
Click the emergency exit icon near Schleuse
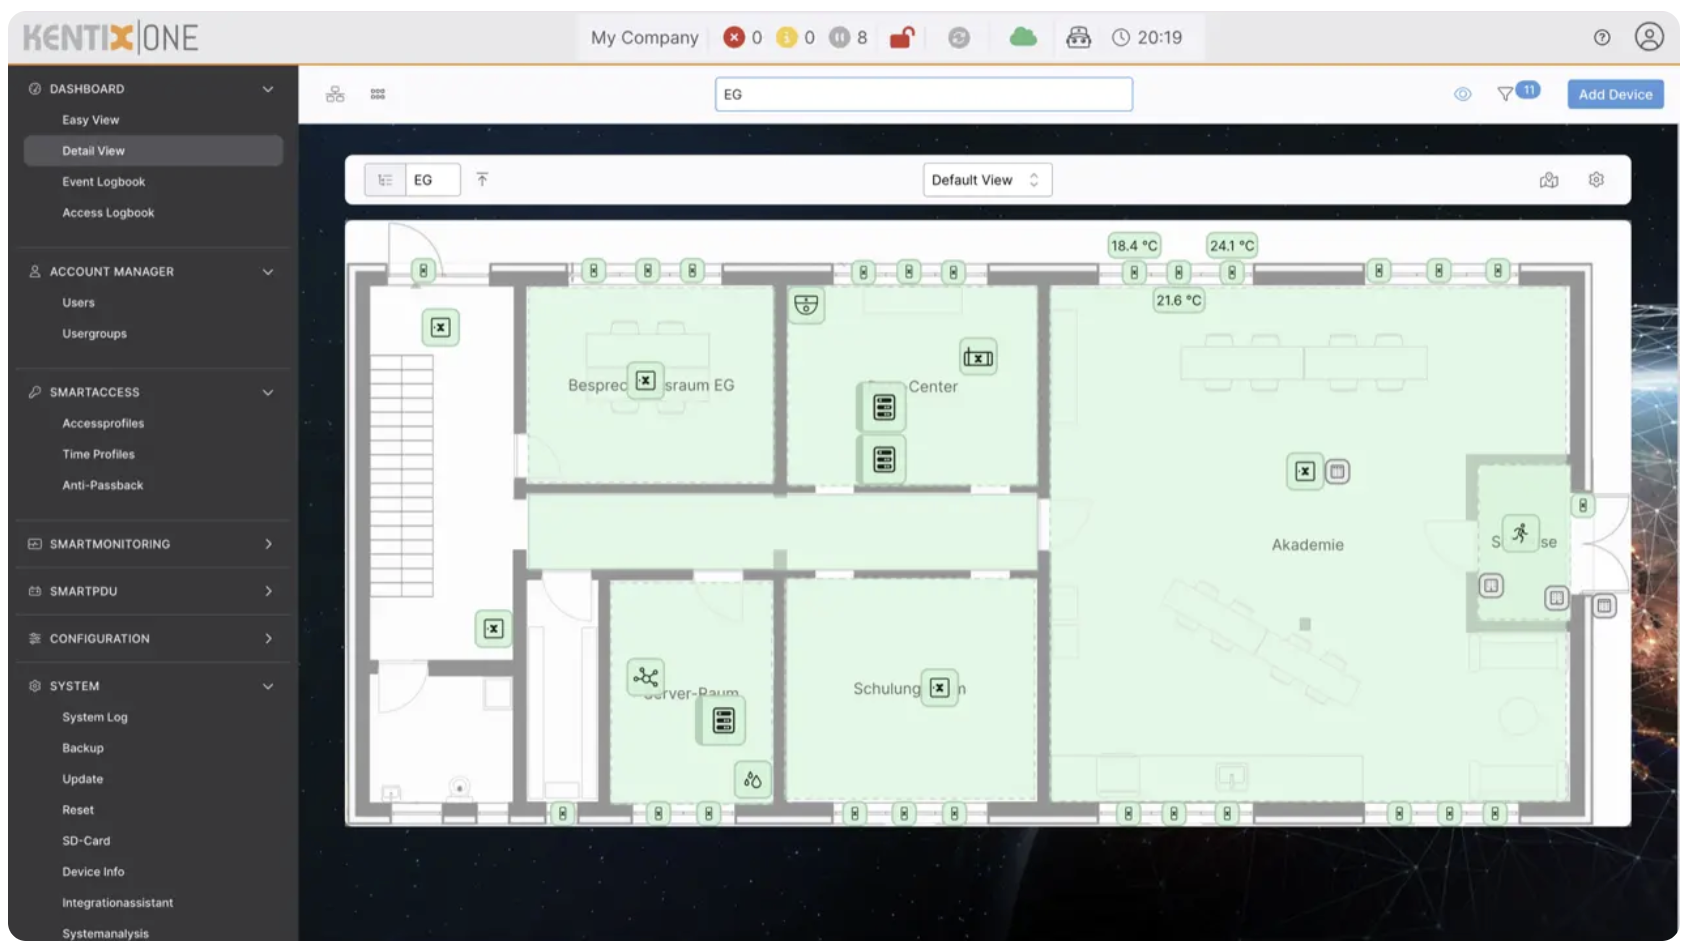coord(1520,533)
